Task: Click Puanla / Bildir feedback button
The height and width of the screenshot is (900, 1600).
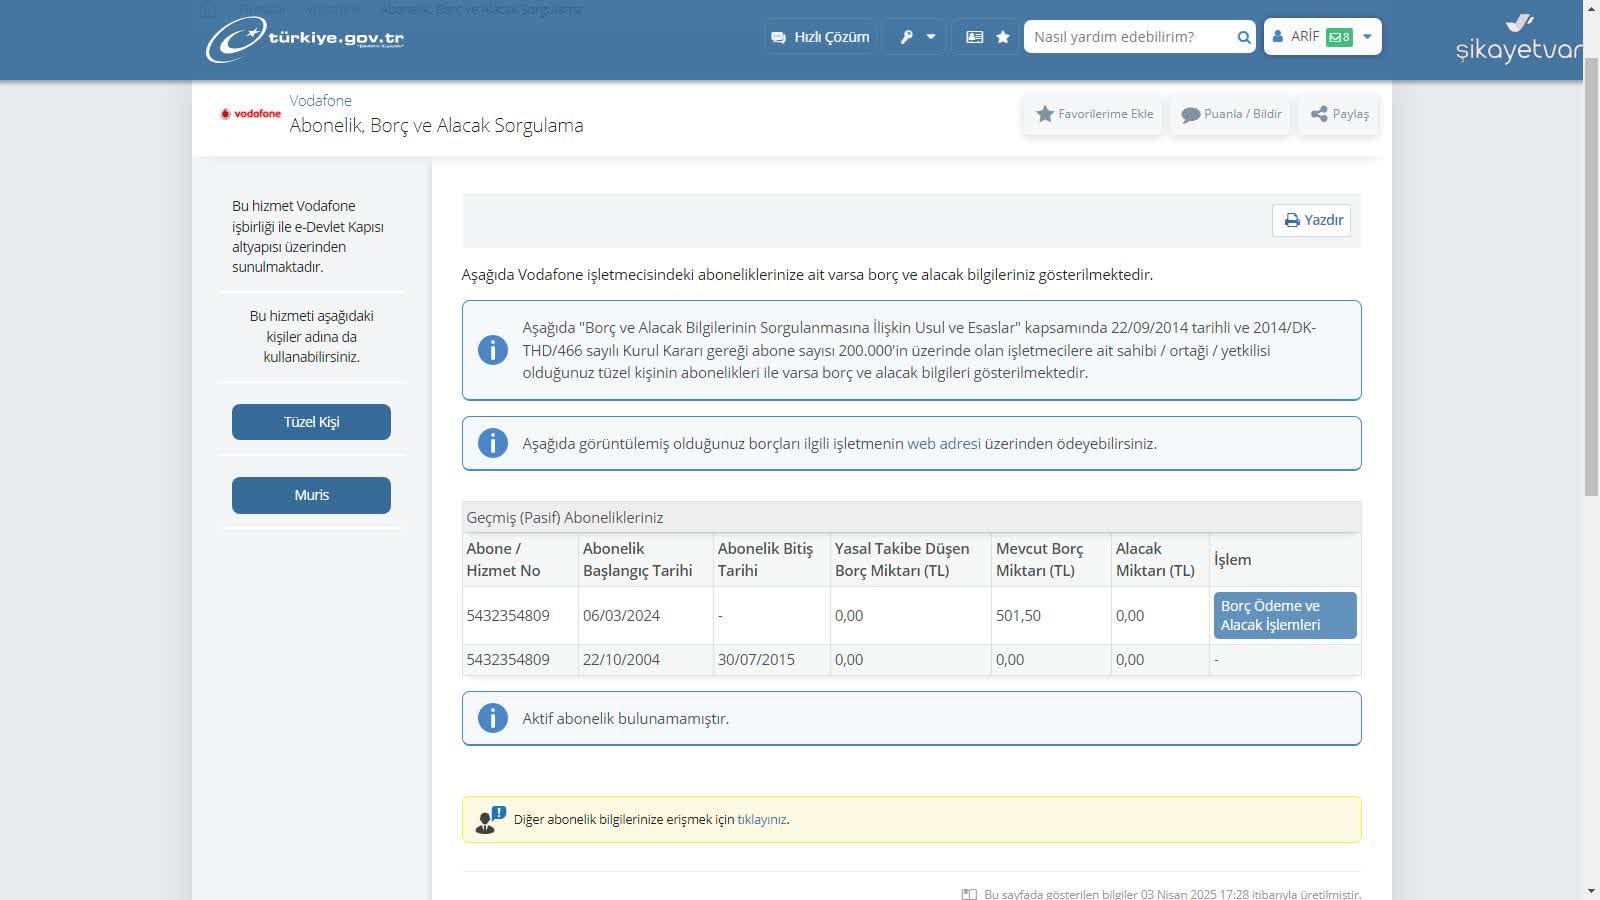Action: click(x=1231, y=114)
